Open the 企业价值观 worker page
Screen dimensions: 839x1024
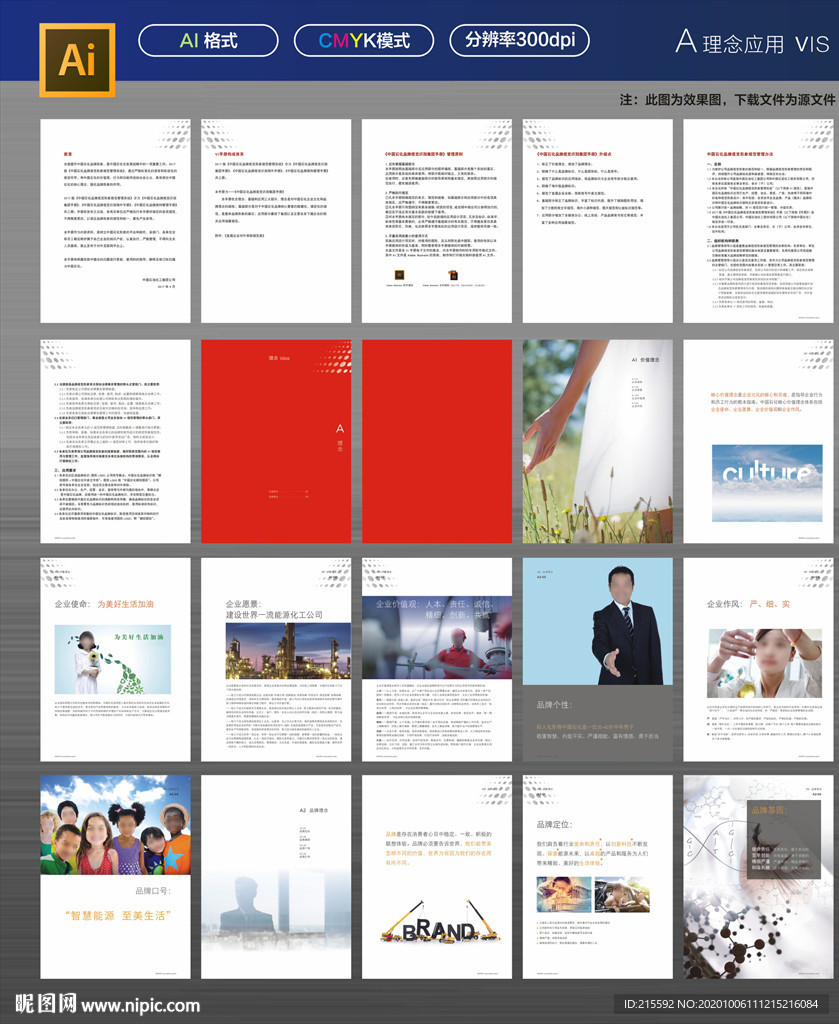(437, 660)
